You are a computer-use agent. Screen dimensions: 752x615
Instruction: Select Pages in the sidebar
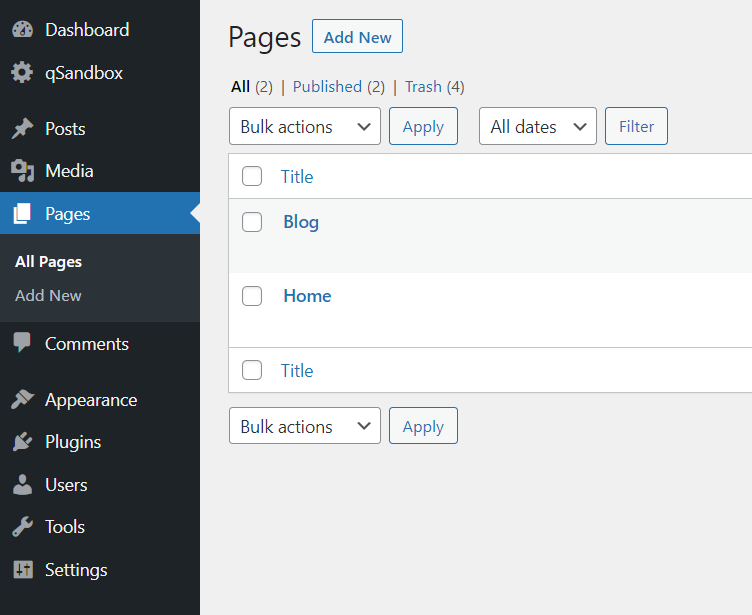point(100,213)
